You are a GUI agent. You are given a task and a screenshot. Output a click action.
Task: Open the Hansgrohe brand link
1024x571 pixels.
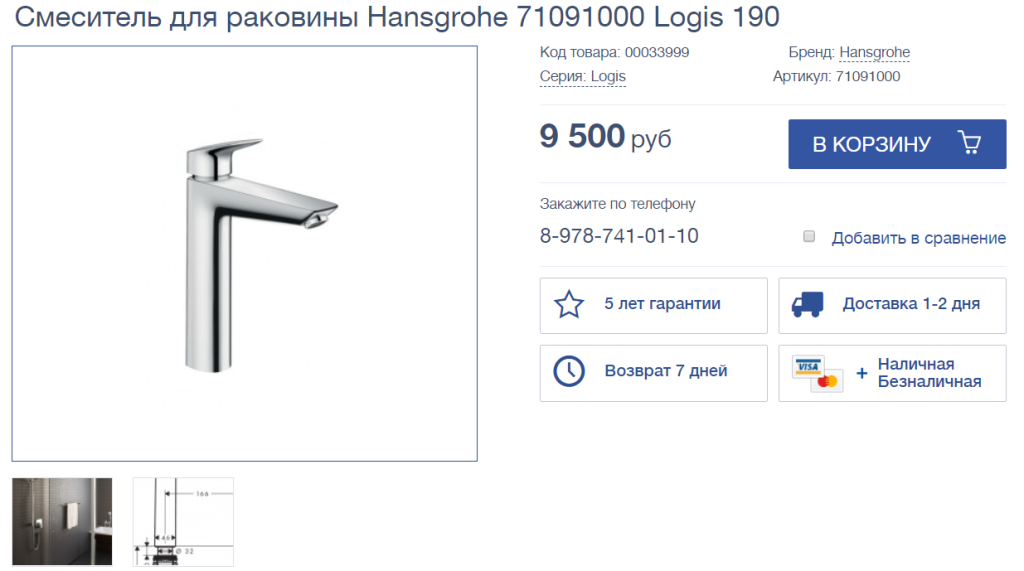pyautogui.click(x=874, y=52)
